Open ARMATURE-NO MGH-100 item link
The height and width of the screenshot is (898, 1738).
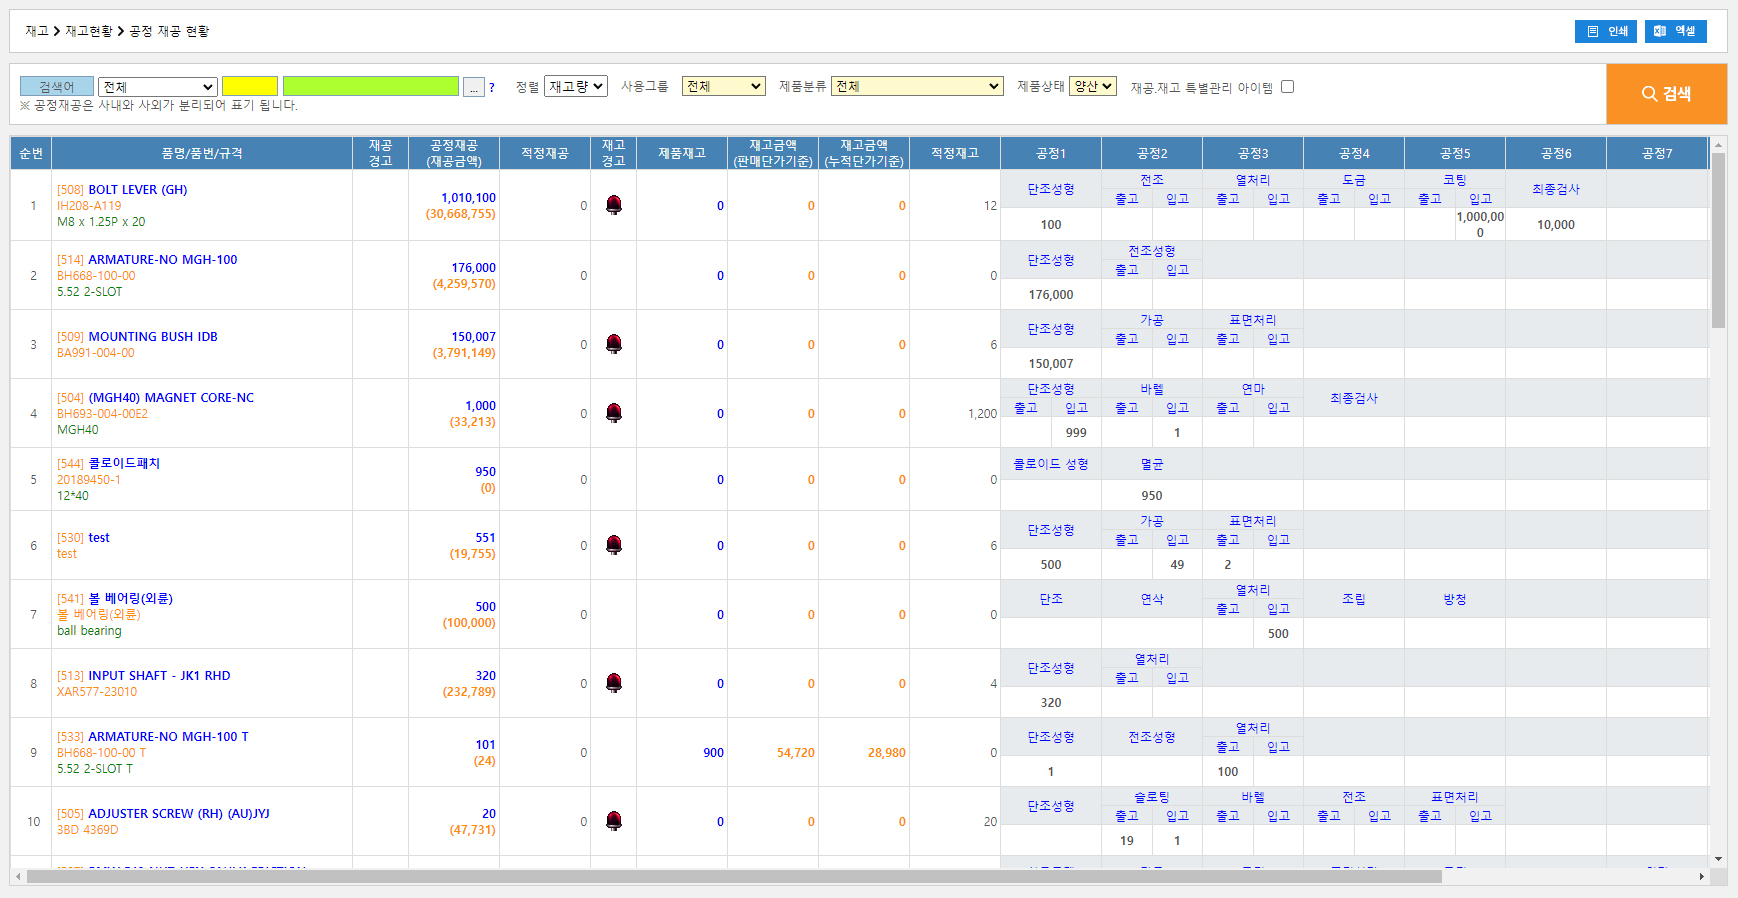[x=162, y=259]
